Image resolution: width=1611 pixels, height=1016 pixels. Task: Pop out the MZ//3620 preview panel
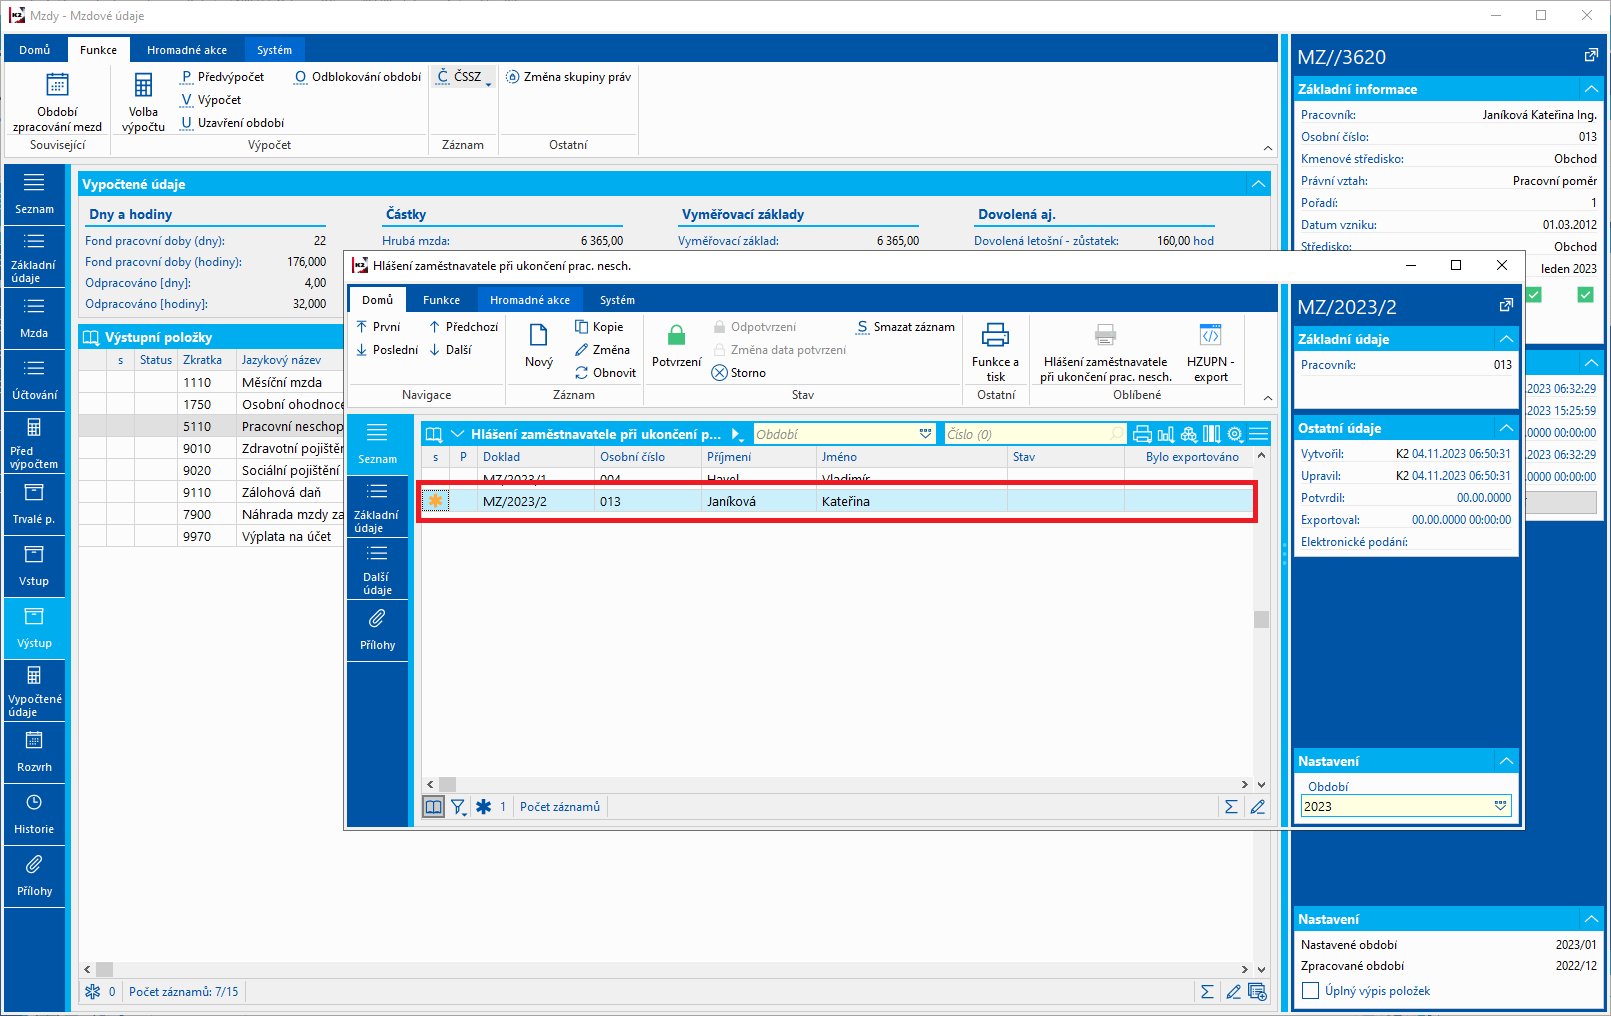point(1591,56)
